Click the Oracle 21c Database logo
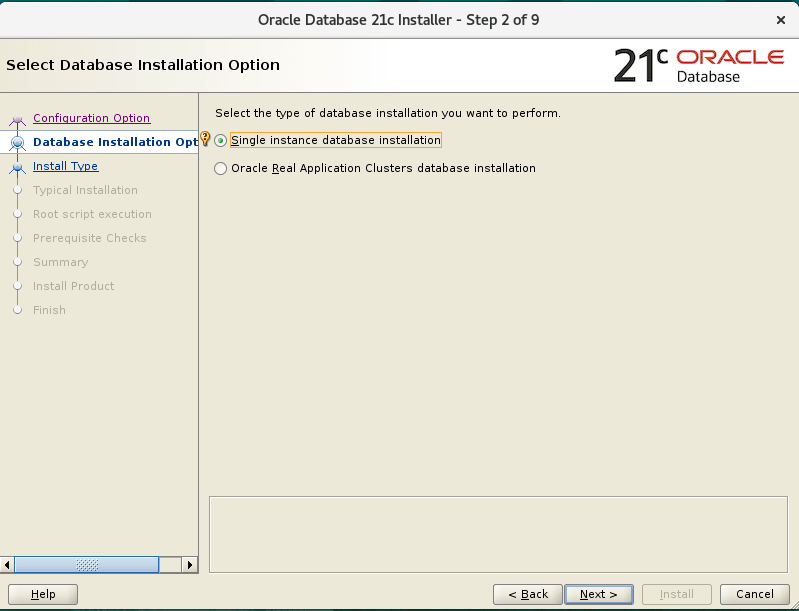Screen dimensions: 799x611 click(x=699, y=65)
